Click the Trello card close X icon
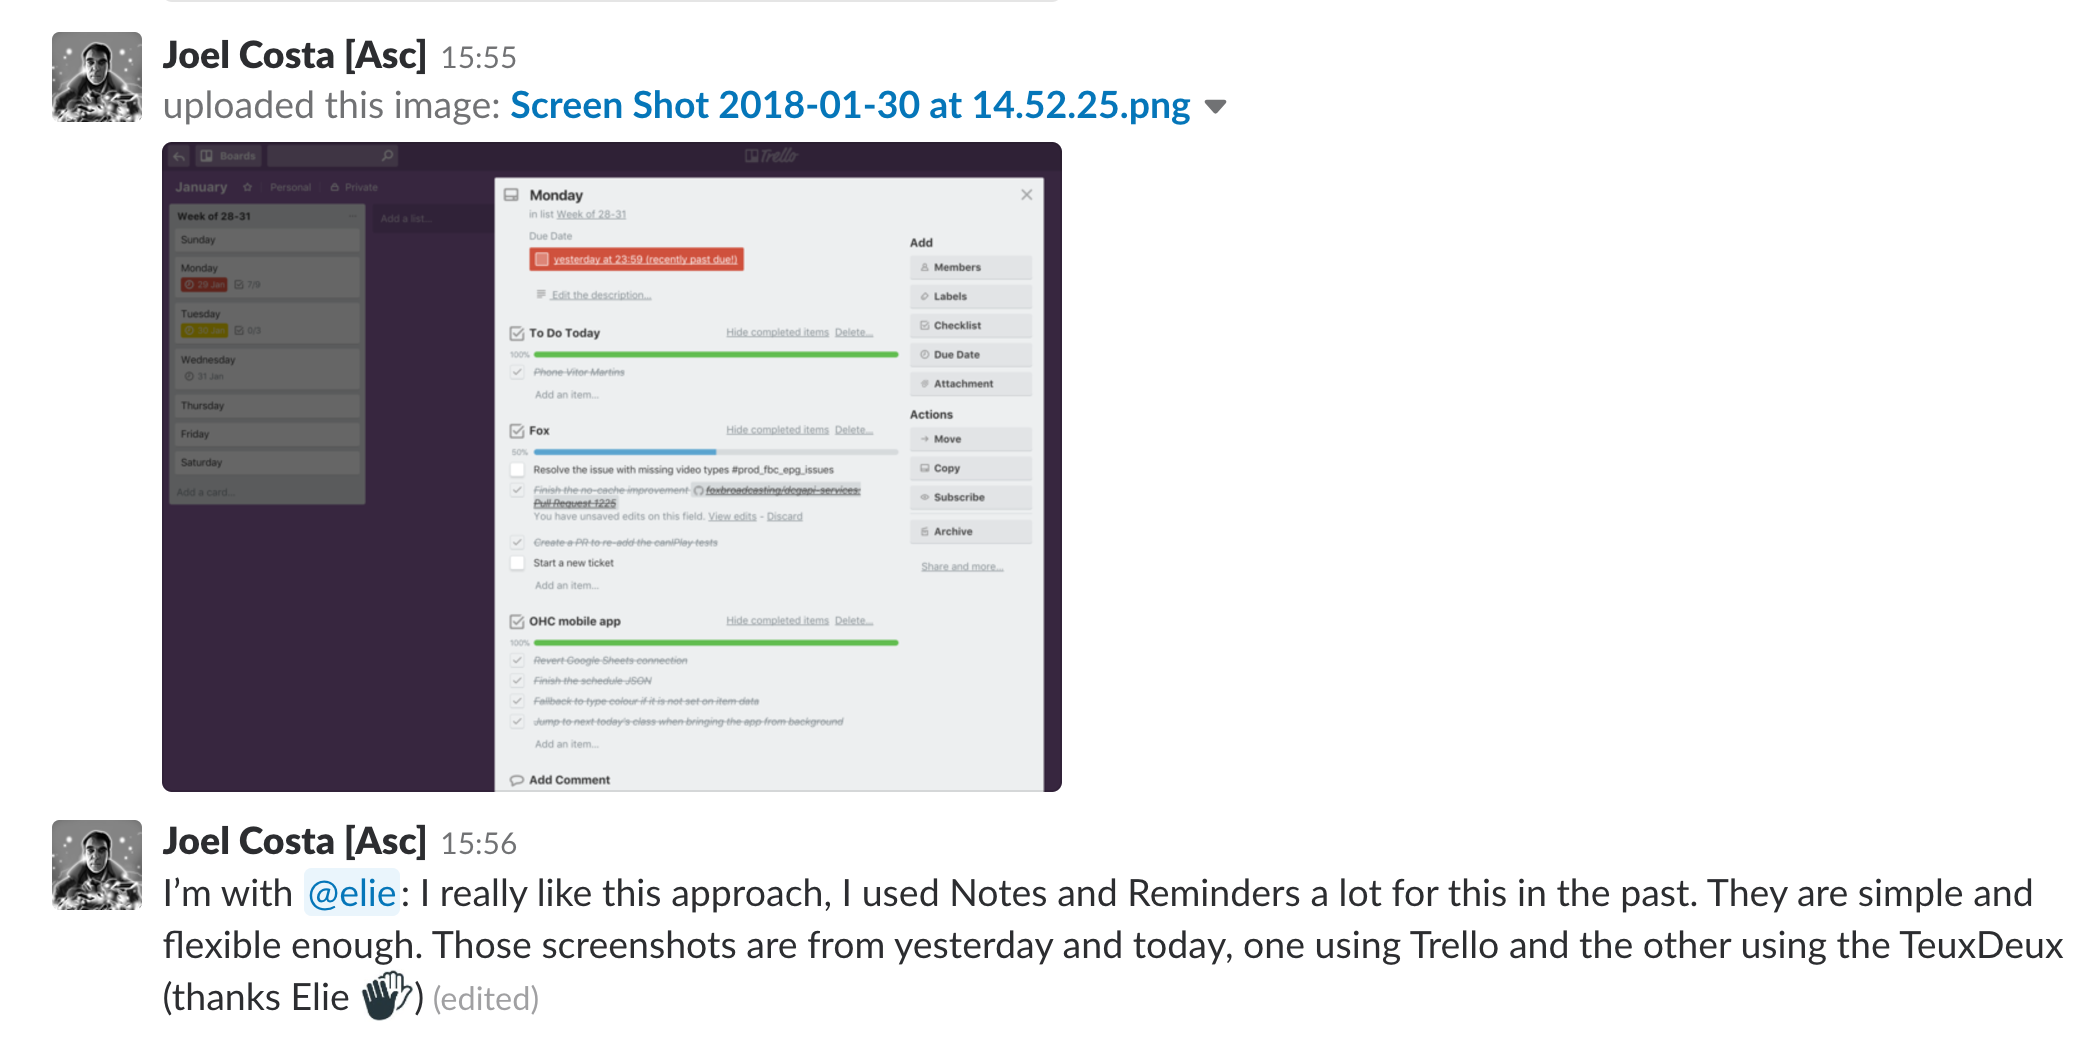The image size is (2084, 1044). (1026, 195)
